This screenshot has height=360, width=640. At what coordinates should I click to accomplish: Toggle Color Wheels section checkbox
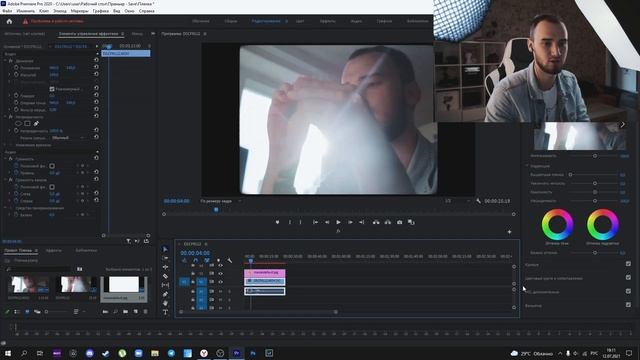[x=628, y=278]
